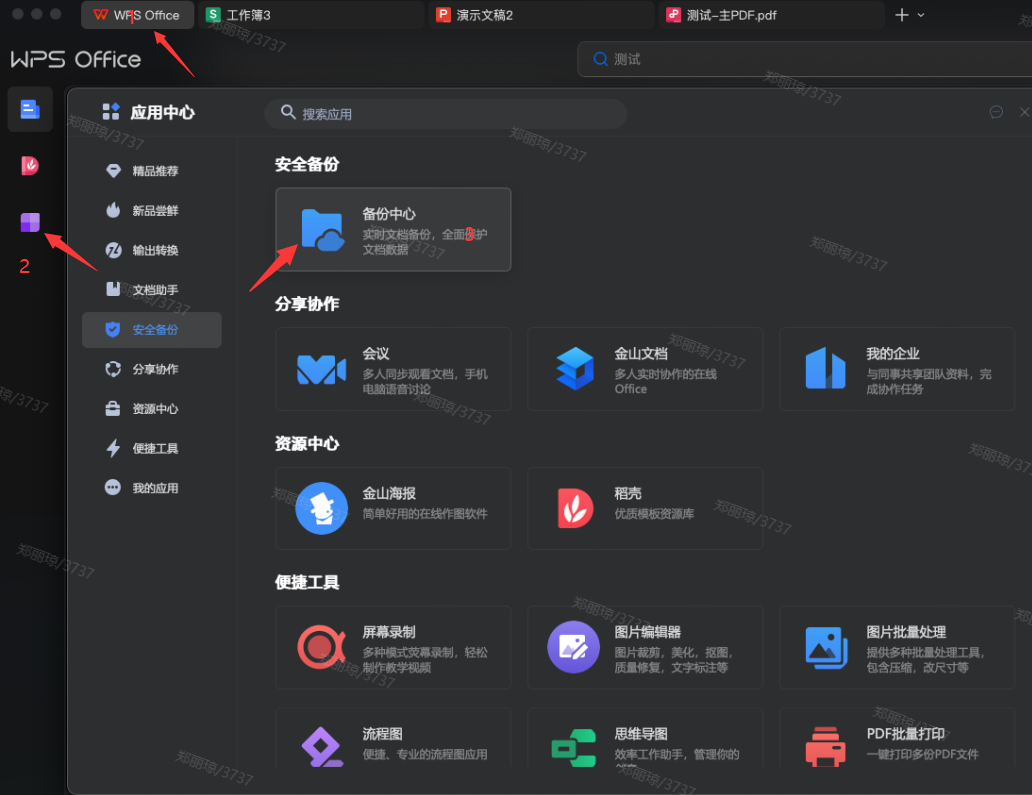This screenshot has width=1032, height=795.
Task: Click the 搜索应用 search field
Action: point(446,113)
